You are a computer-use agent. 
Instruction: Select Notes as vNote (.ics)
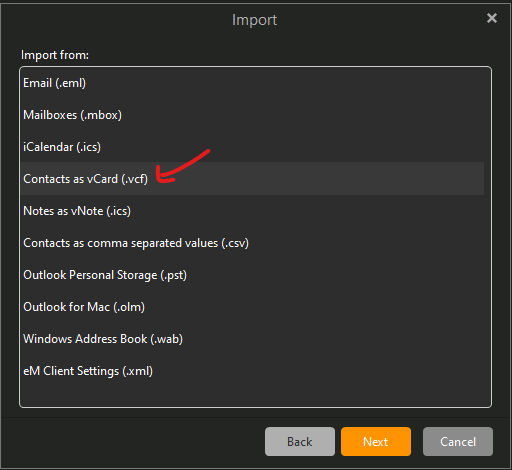[252, 211]
